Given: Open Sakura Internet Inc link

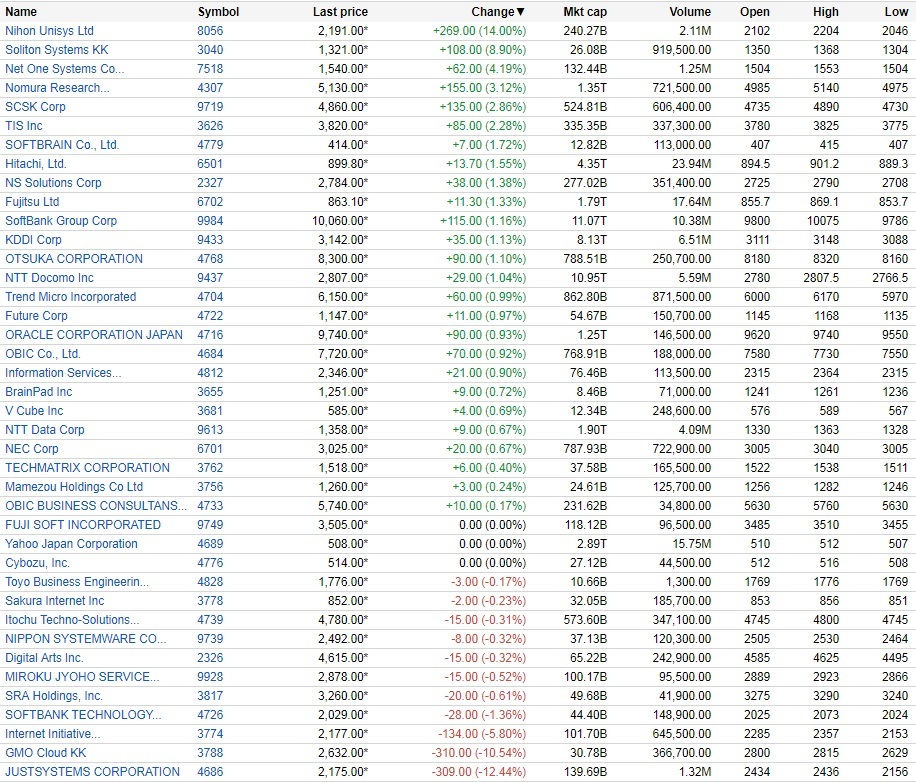Looking at the screenshot, I should [x=55, y=601].
